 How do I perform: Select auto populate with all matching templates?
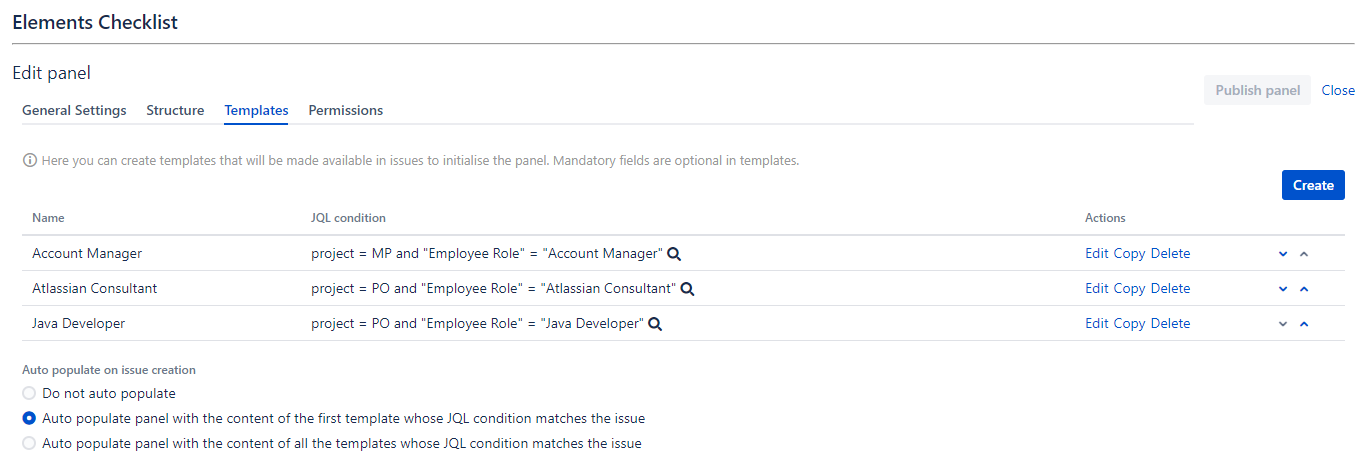point(29,443)
